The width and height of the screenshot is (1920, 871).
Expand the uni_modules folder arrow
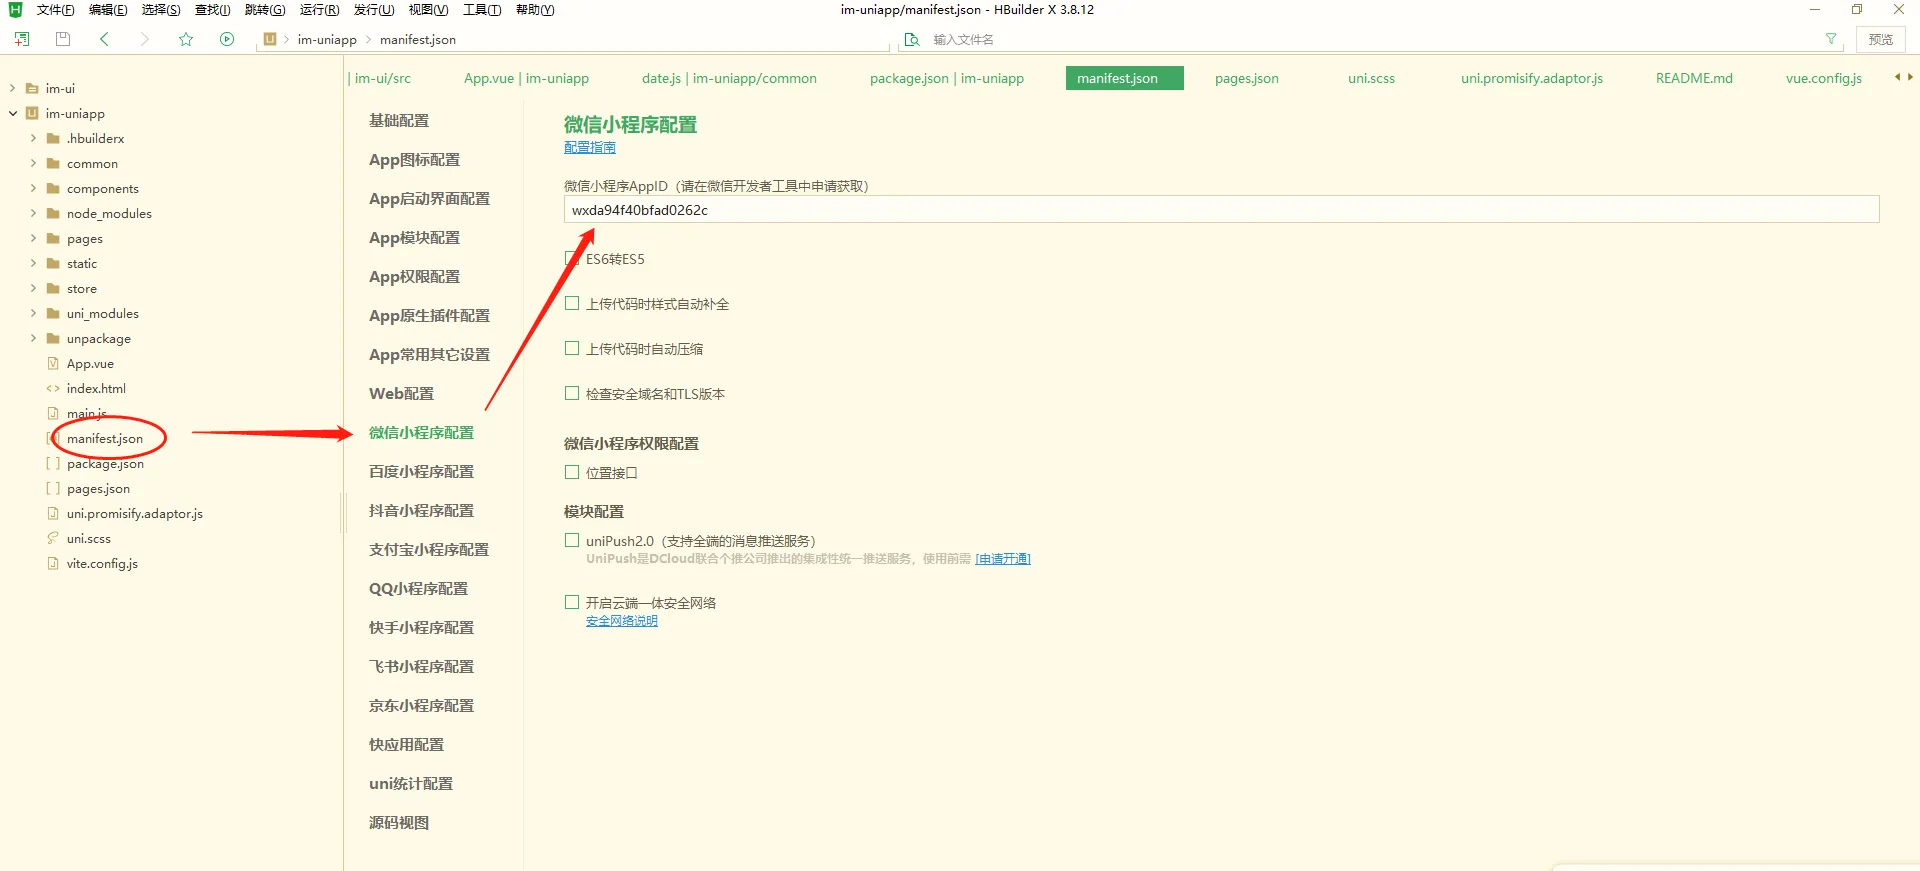[x=33, y=313]
